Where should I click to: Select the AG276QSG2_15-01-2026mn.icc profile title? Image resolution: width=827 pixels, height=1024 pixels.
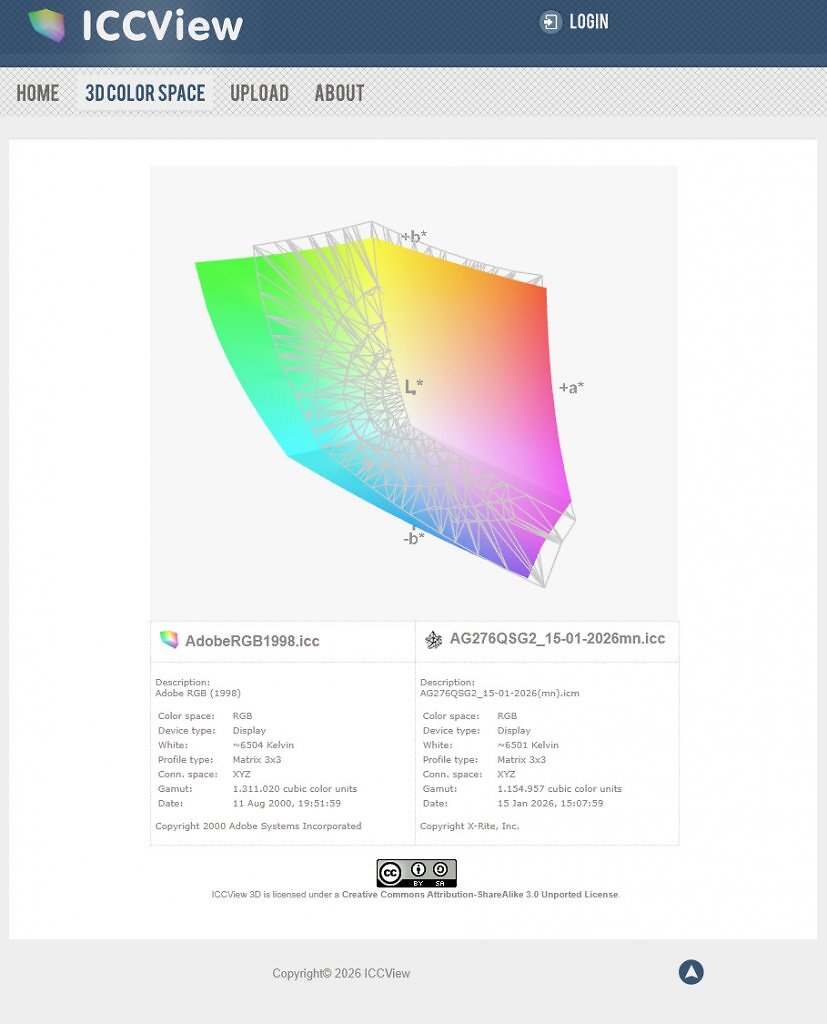(x=557, y=639)
